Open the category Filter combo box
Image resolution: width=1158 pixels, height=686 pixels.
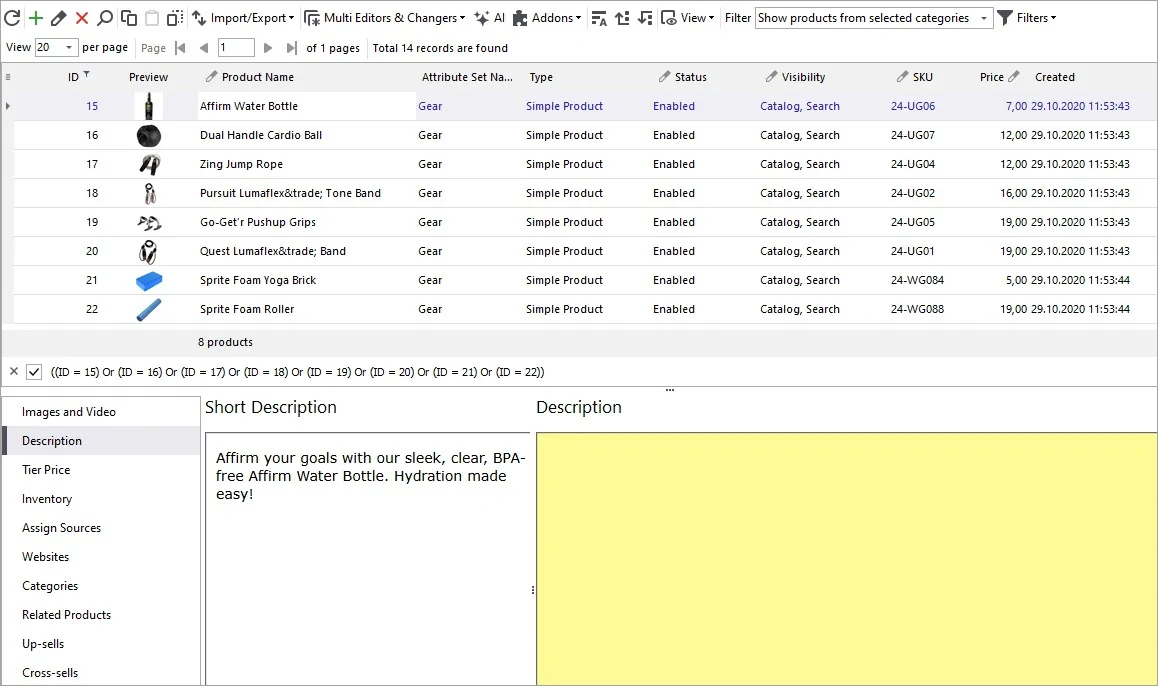[874, 18]
